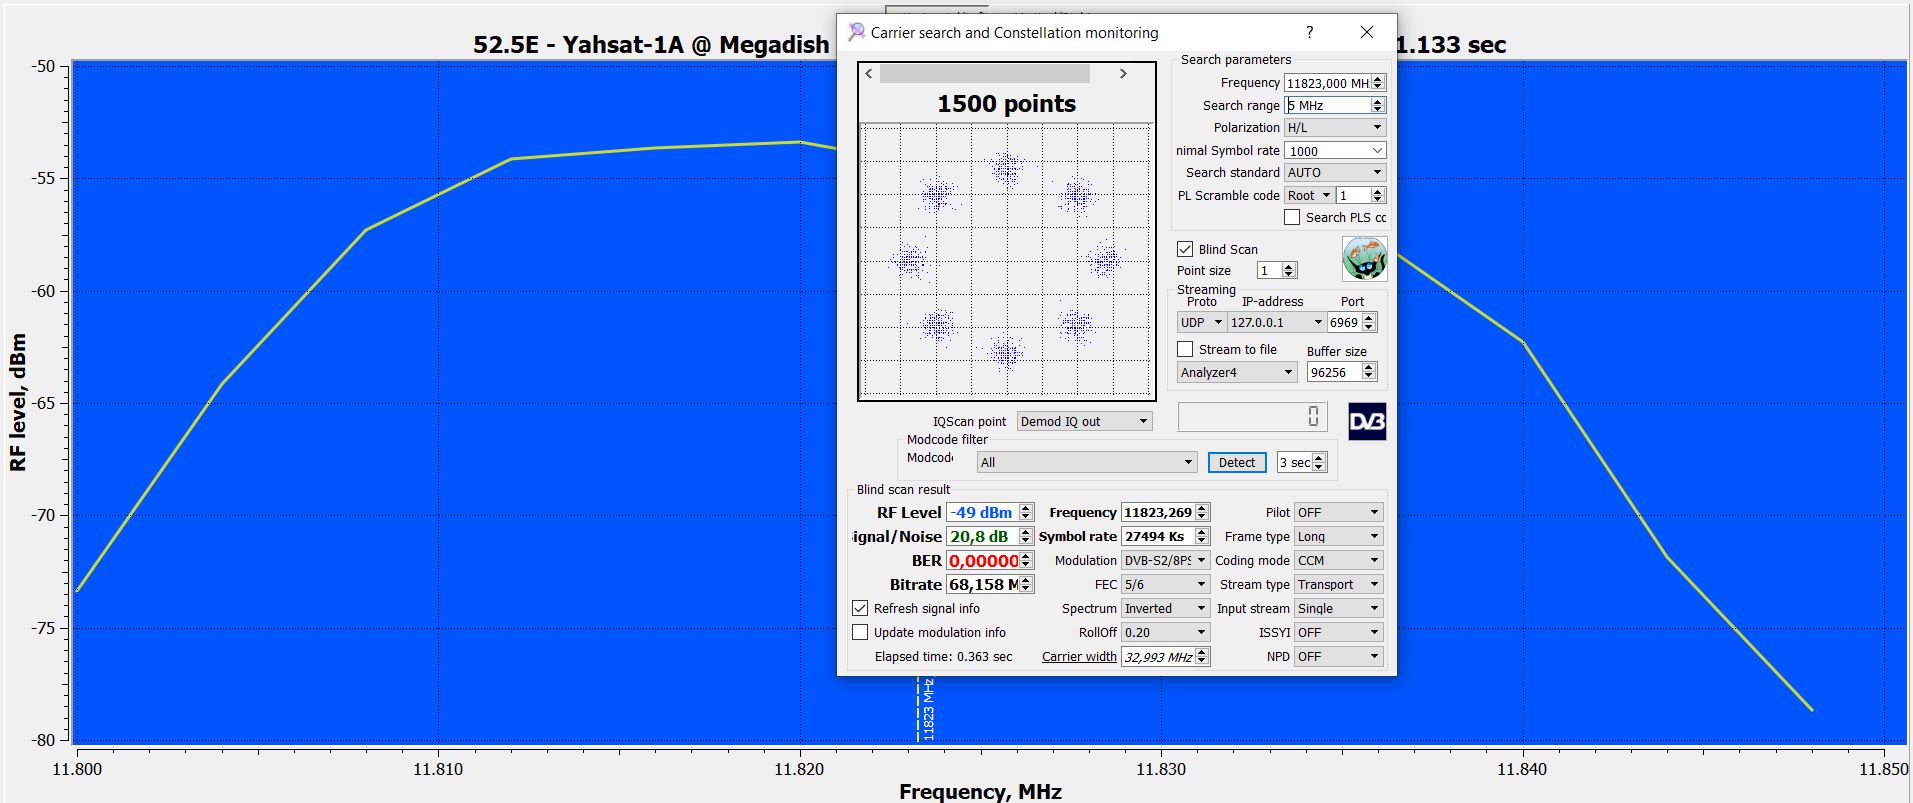This screenshot has width=1913, height=803.
Task: Uncheck Refresh signal info
Action: point(860,608)
